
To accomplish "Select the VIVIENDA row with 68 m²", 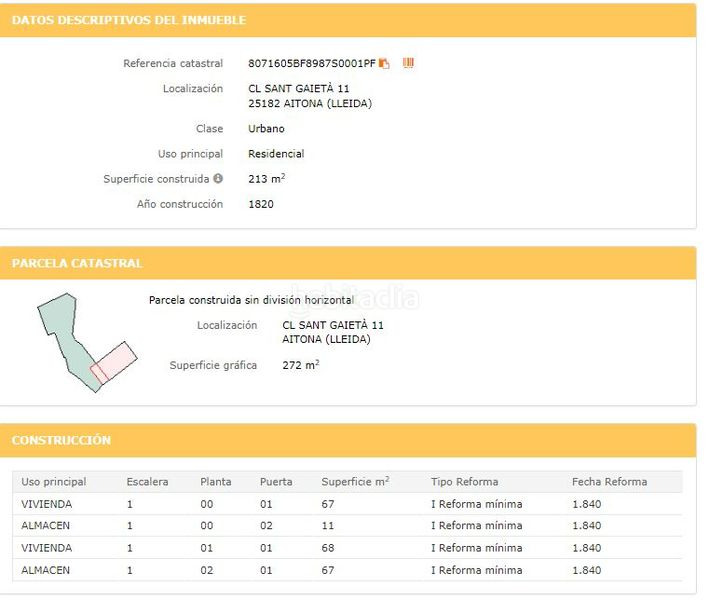I will point(47,548).
